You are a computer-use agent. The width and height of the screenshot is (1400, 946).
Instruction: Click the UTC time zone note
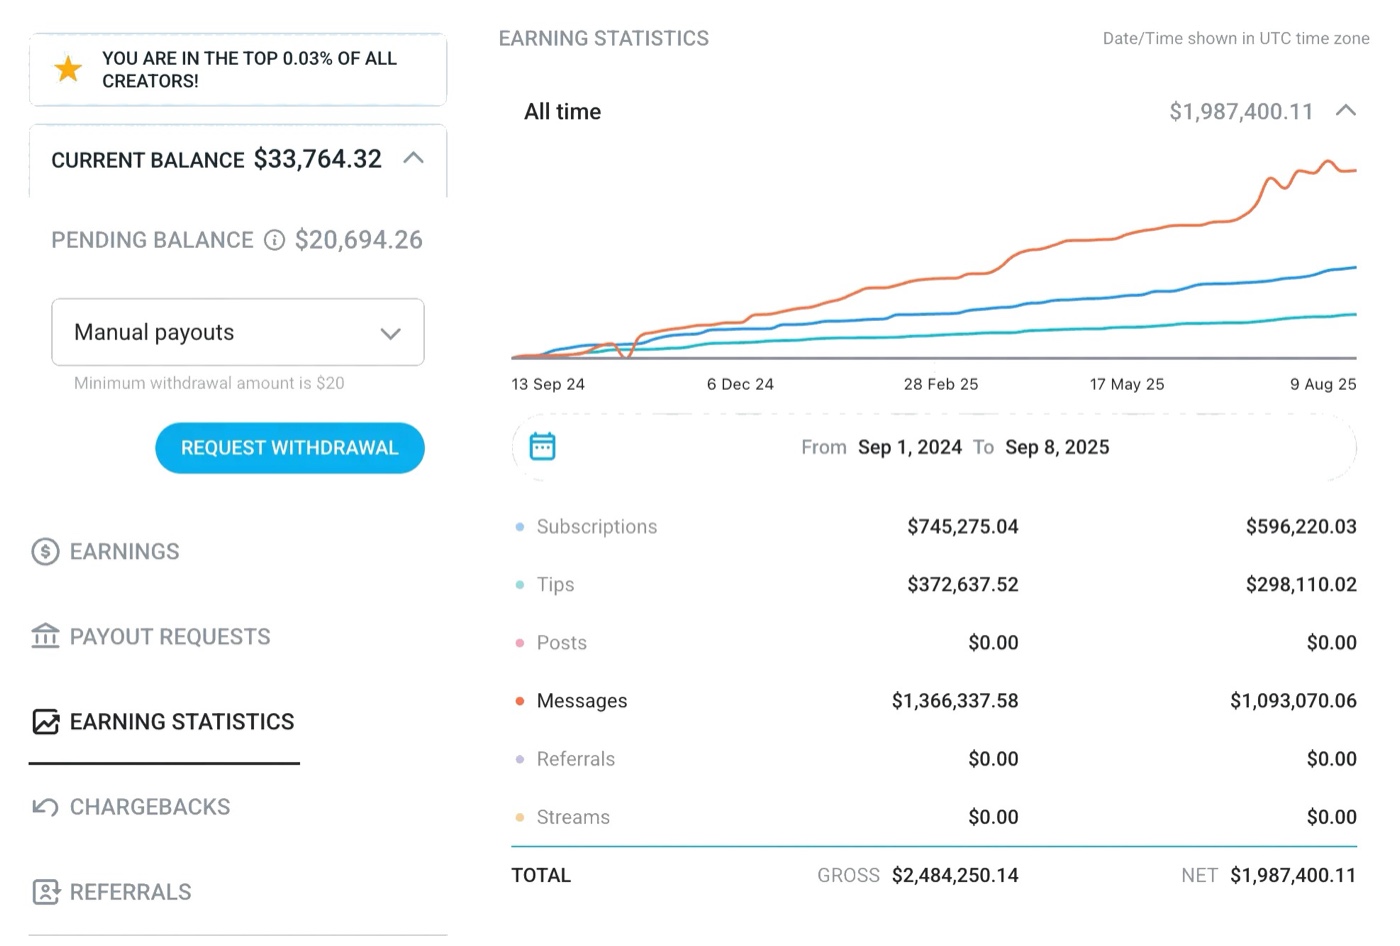(x=1236, y=38)
